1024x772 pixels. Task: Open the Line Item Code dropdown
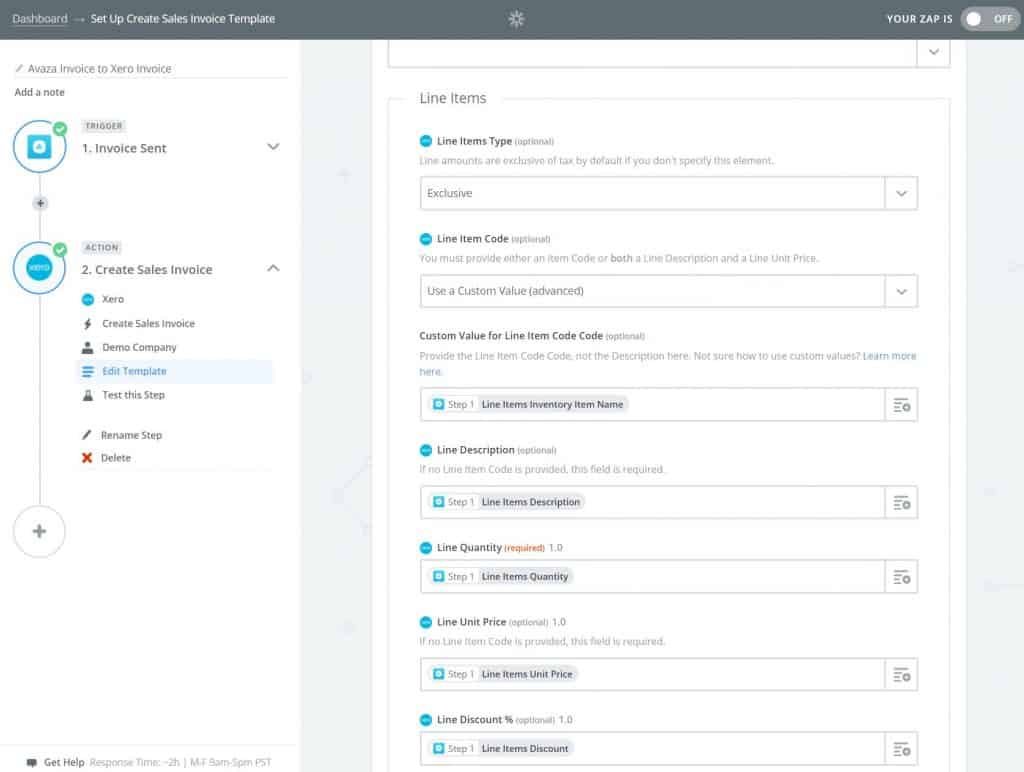coord(901,291)
